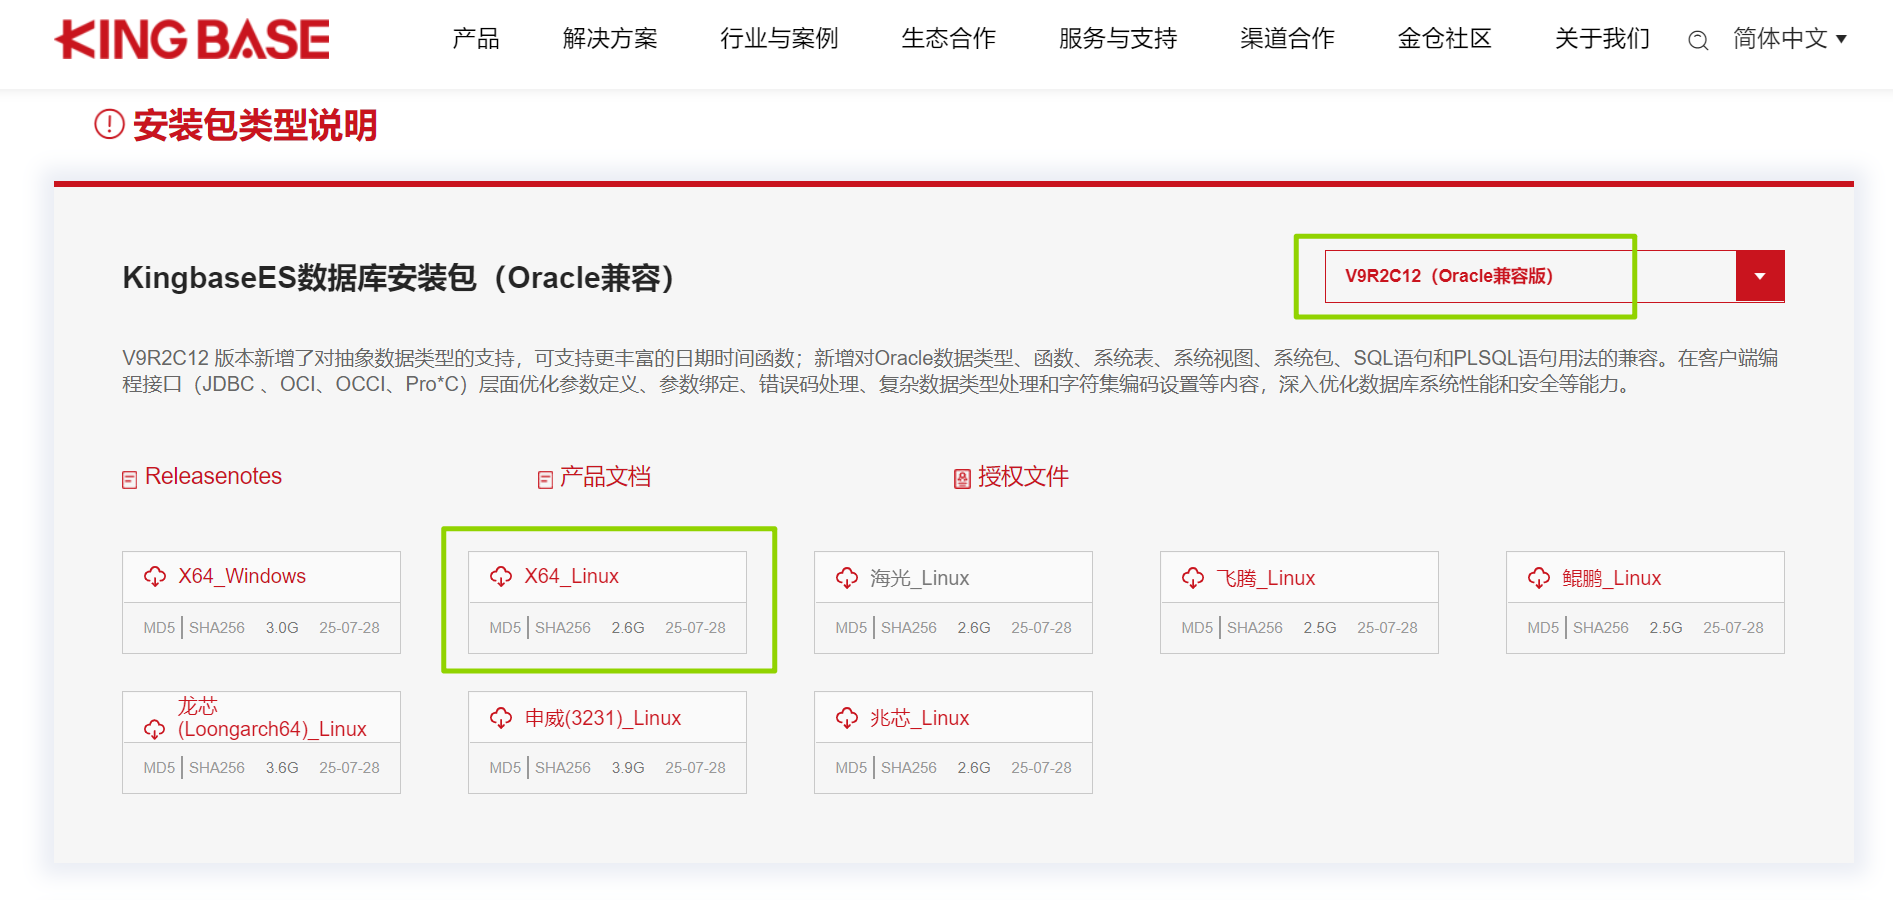The height and width of the screenshot is (900, 1893).
Task: View MD5 for X64_Linux
Action: 505,628
